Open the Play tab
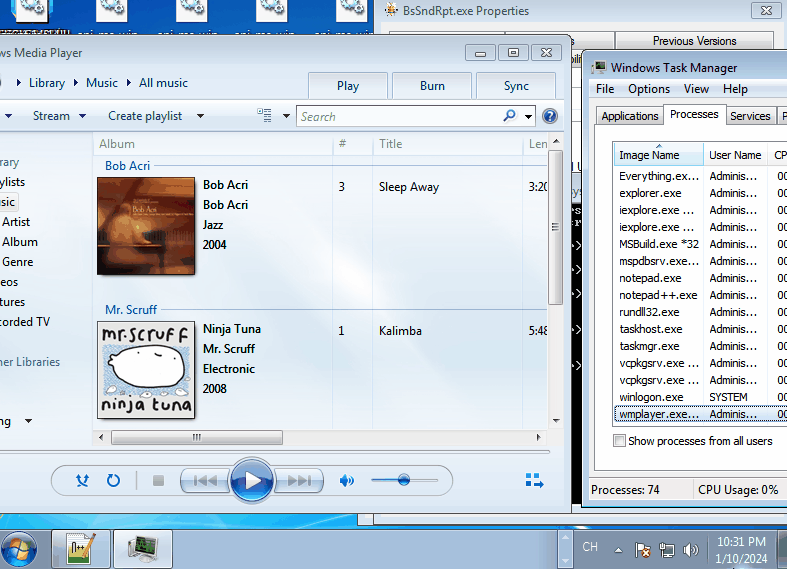The image size is (787, 569). pyautogui.click(x=348, y=86)
